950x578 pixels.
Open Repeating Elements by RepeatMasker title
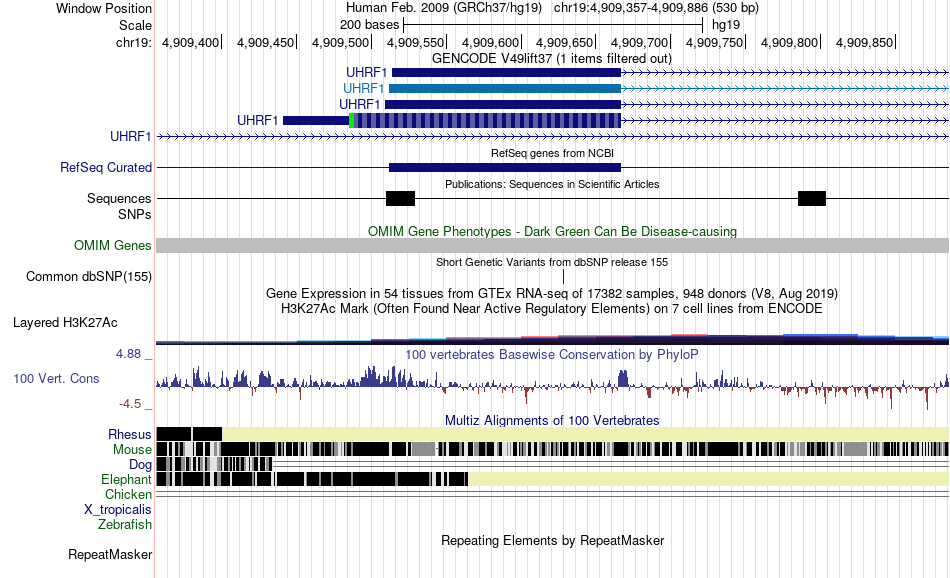pos(553,540)
